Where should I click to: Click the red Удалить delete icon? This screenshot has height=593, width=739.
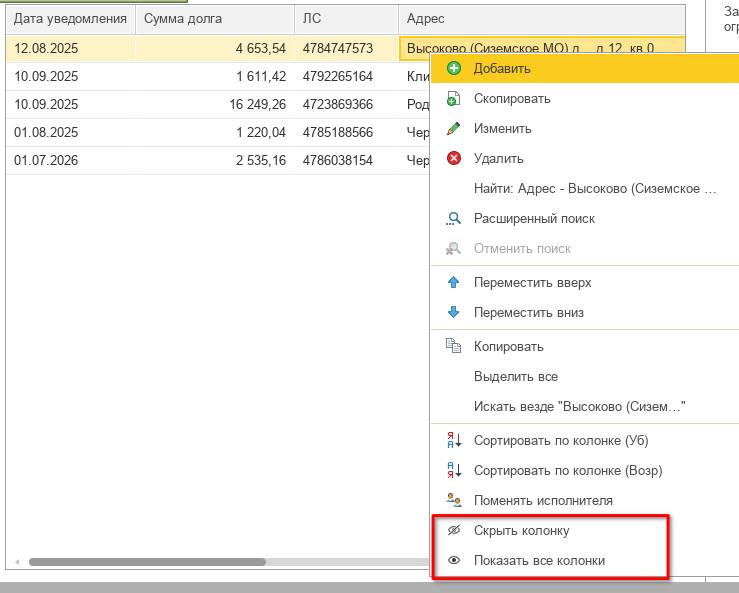454,159
